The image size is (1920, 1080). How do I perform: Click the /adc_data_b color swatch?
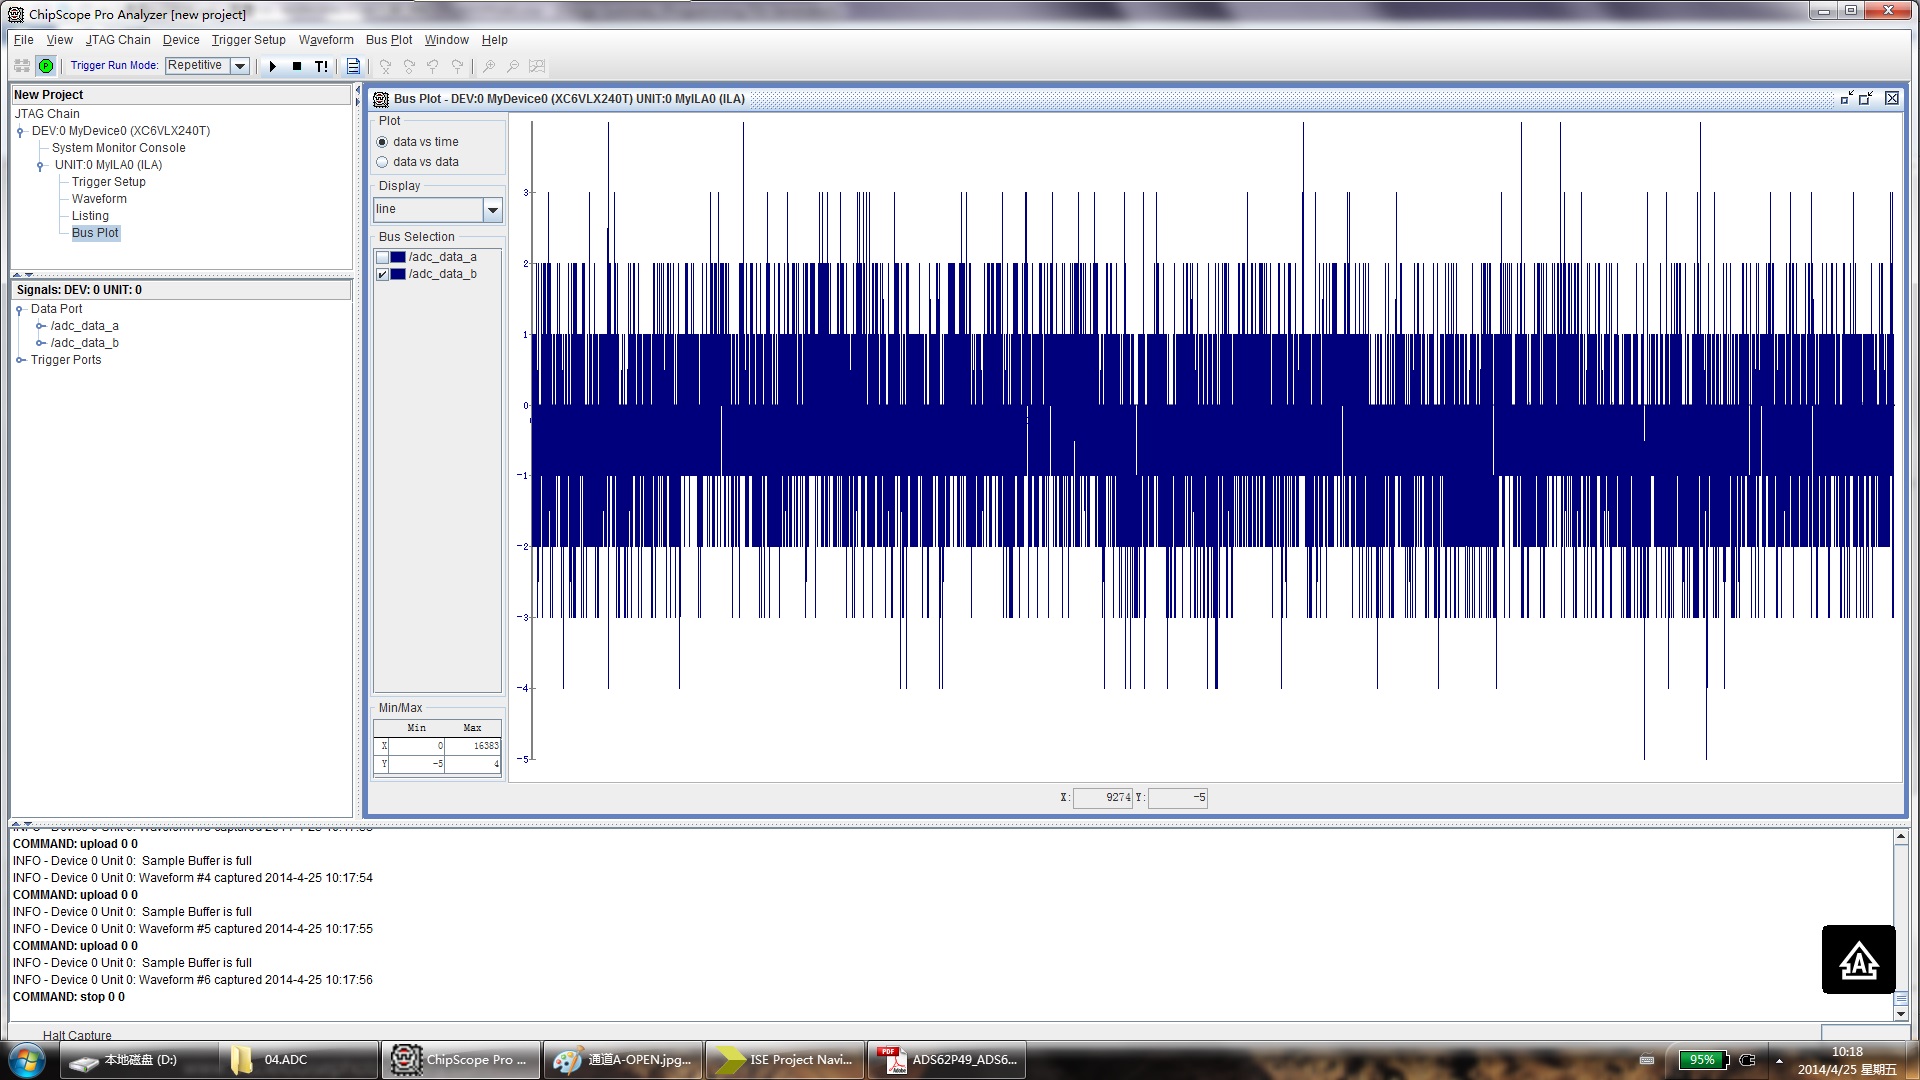point(398,274)
